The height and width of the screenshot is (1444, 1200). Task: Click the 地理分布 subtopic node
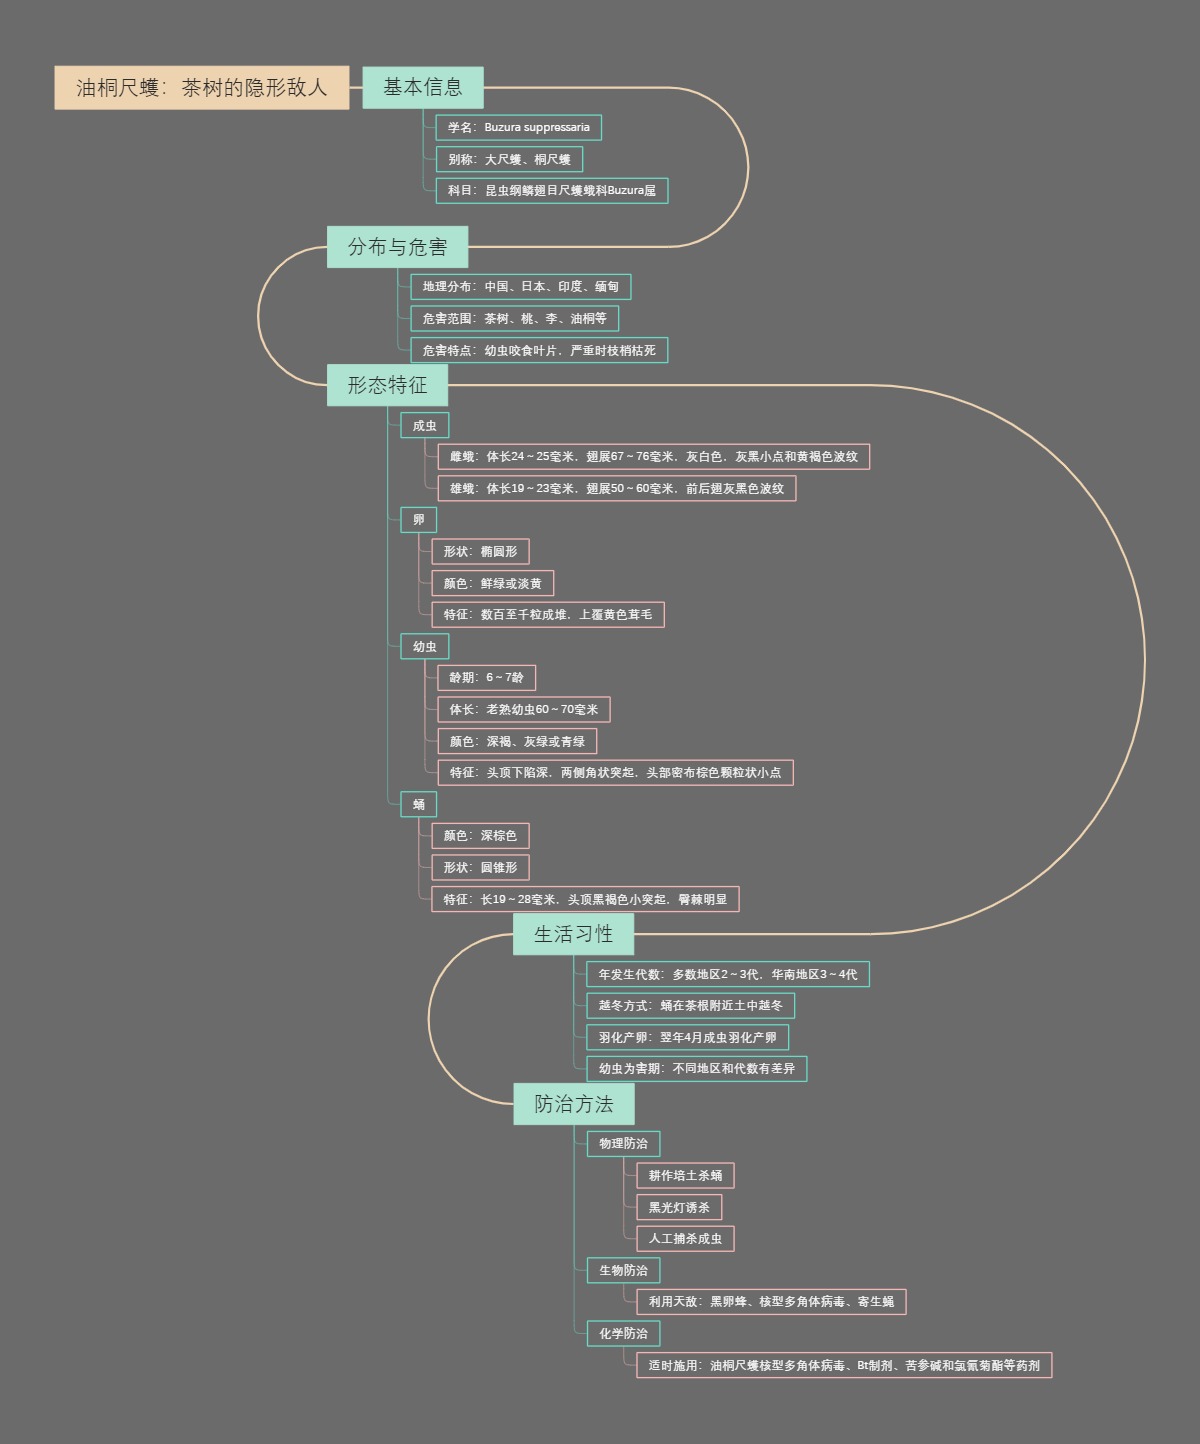(x=520, y=287)
